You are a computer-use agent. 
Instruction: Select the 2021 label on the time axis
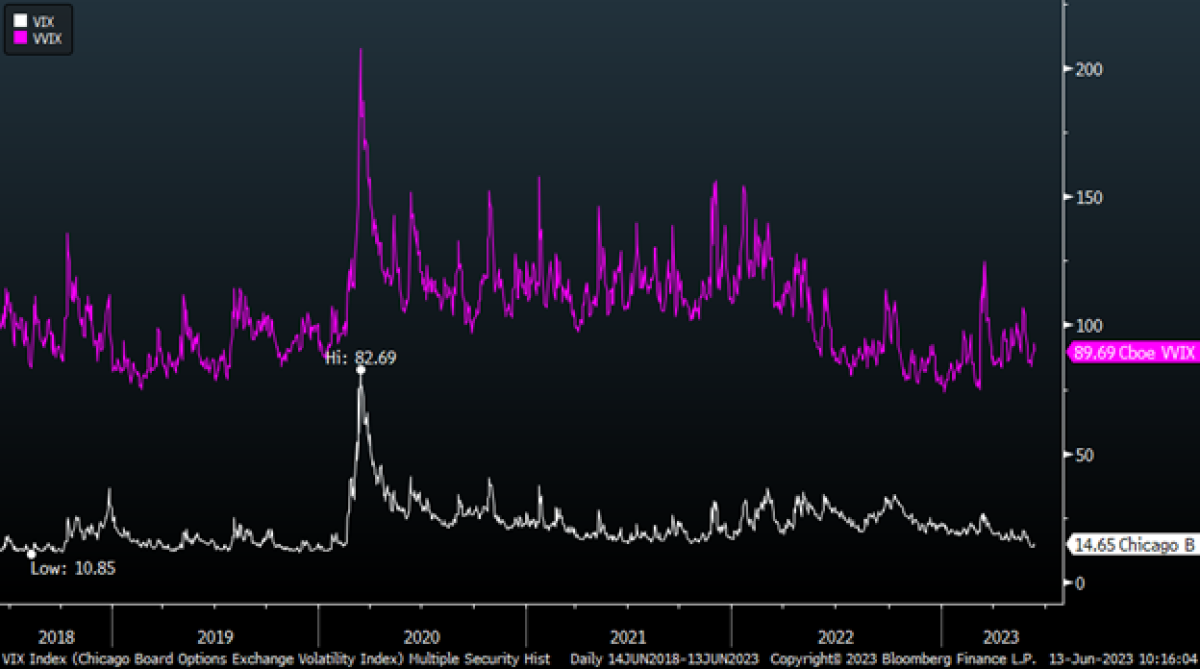click(629, 636)
